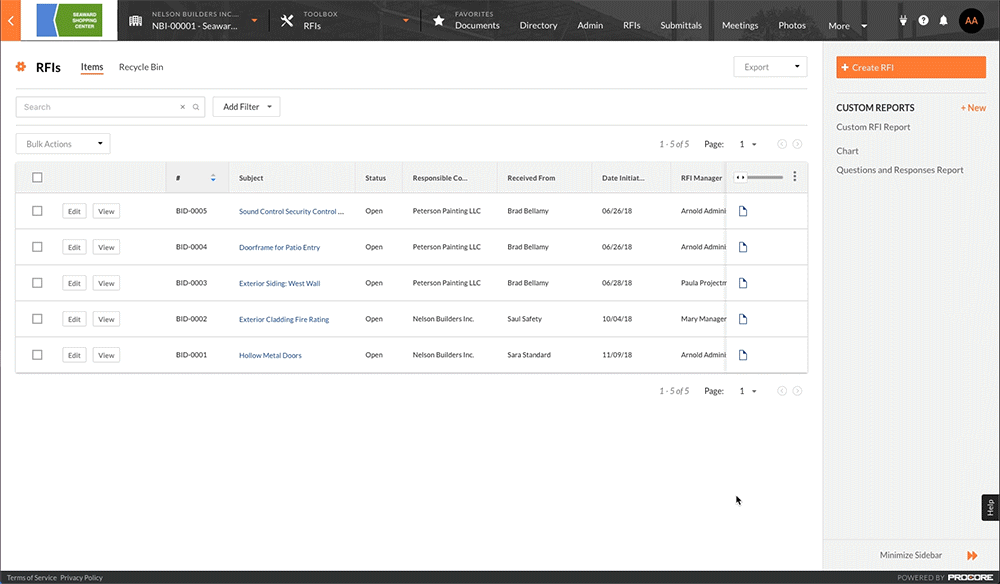
Task: Switch to the Recycle Bin tab
Action: coord(141,67)
